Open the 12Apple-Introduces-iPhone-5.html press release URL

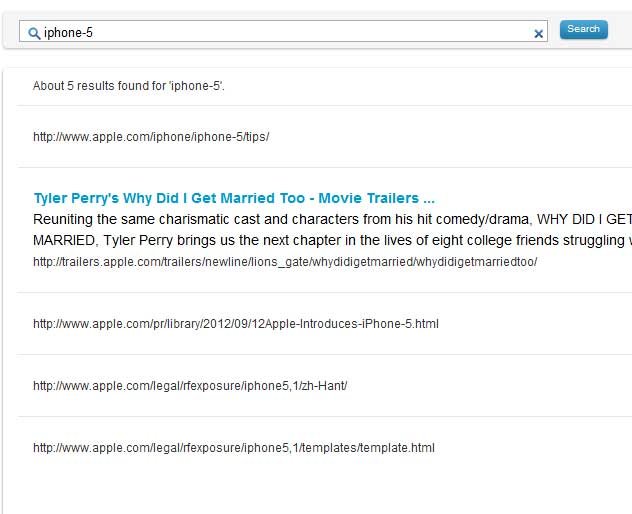pos(236,324)
